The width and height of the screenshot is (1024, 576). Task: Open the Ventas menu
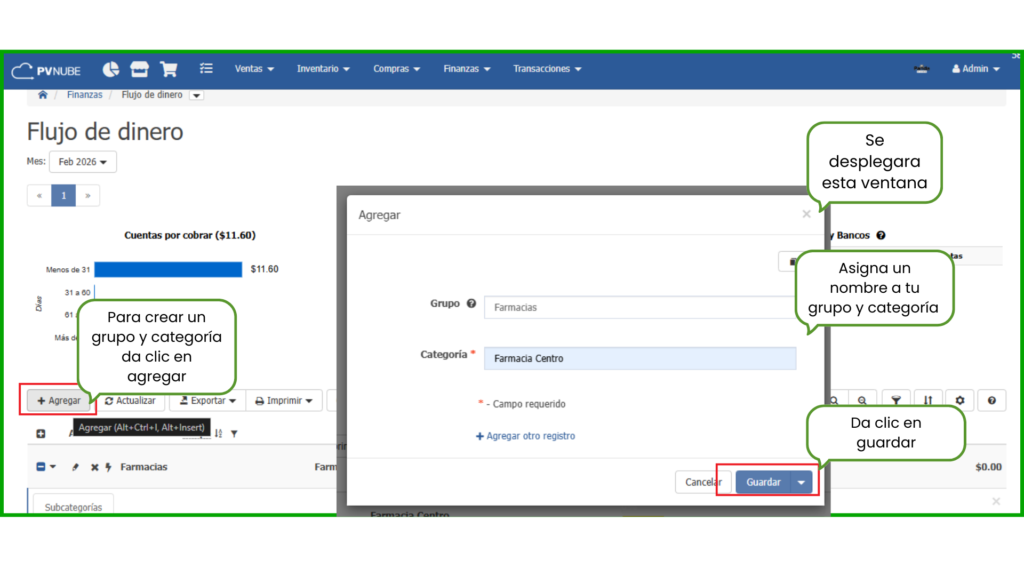254,69
